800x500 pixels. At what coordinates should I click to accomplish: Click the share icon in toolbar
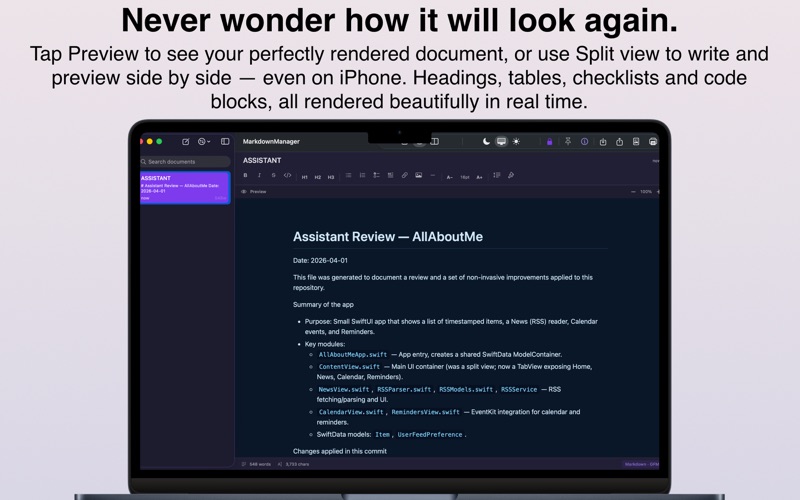pos(619,142)
